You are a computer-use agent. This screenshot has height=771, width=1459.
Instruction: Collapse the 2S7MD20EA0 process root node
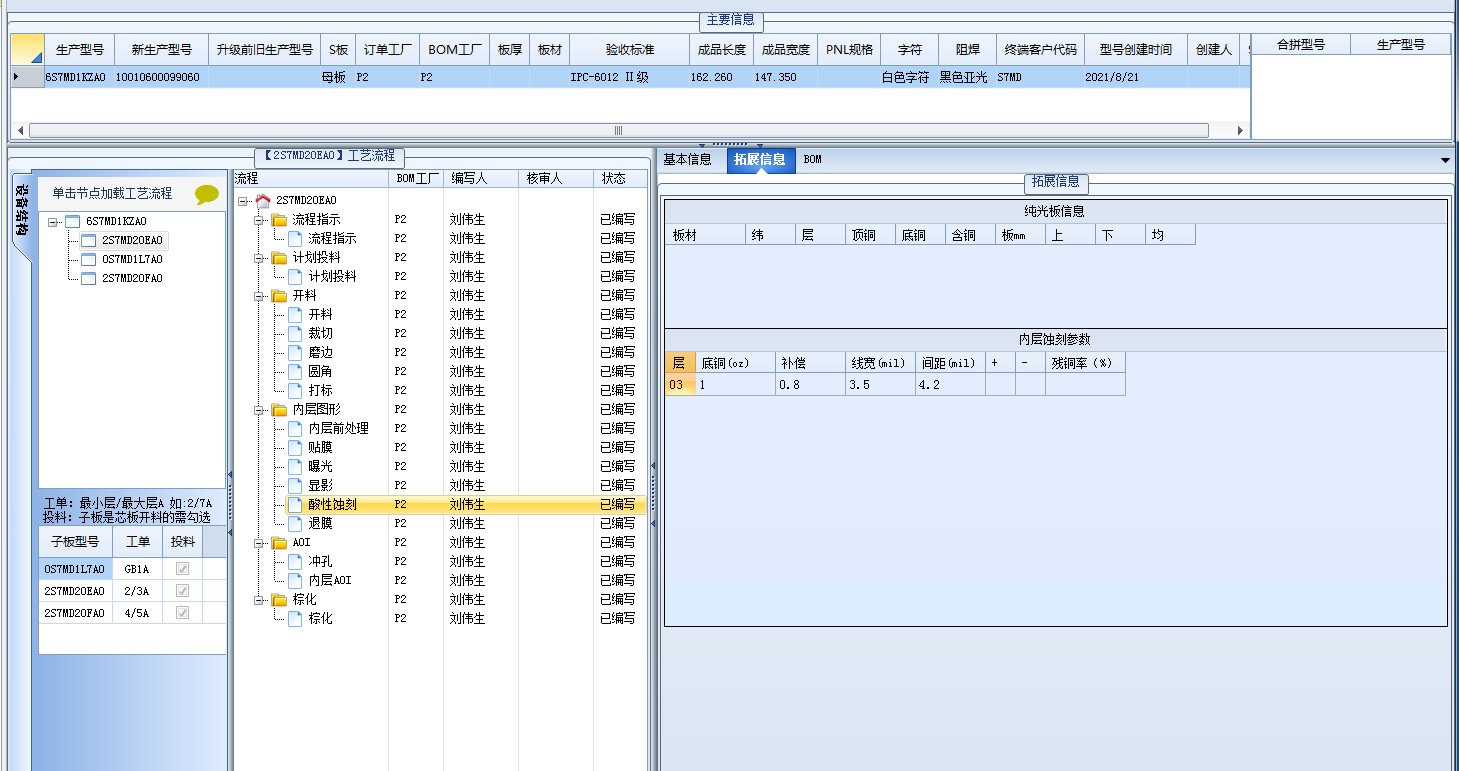(x=244, y=201)
